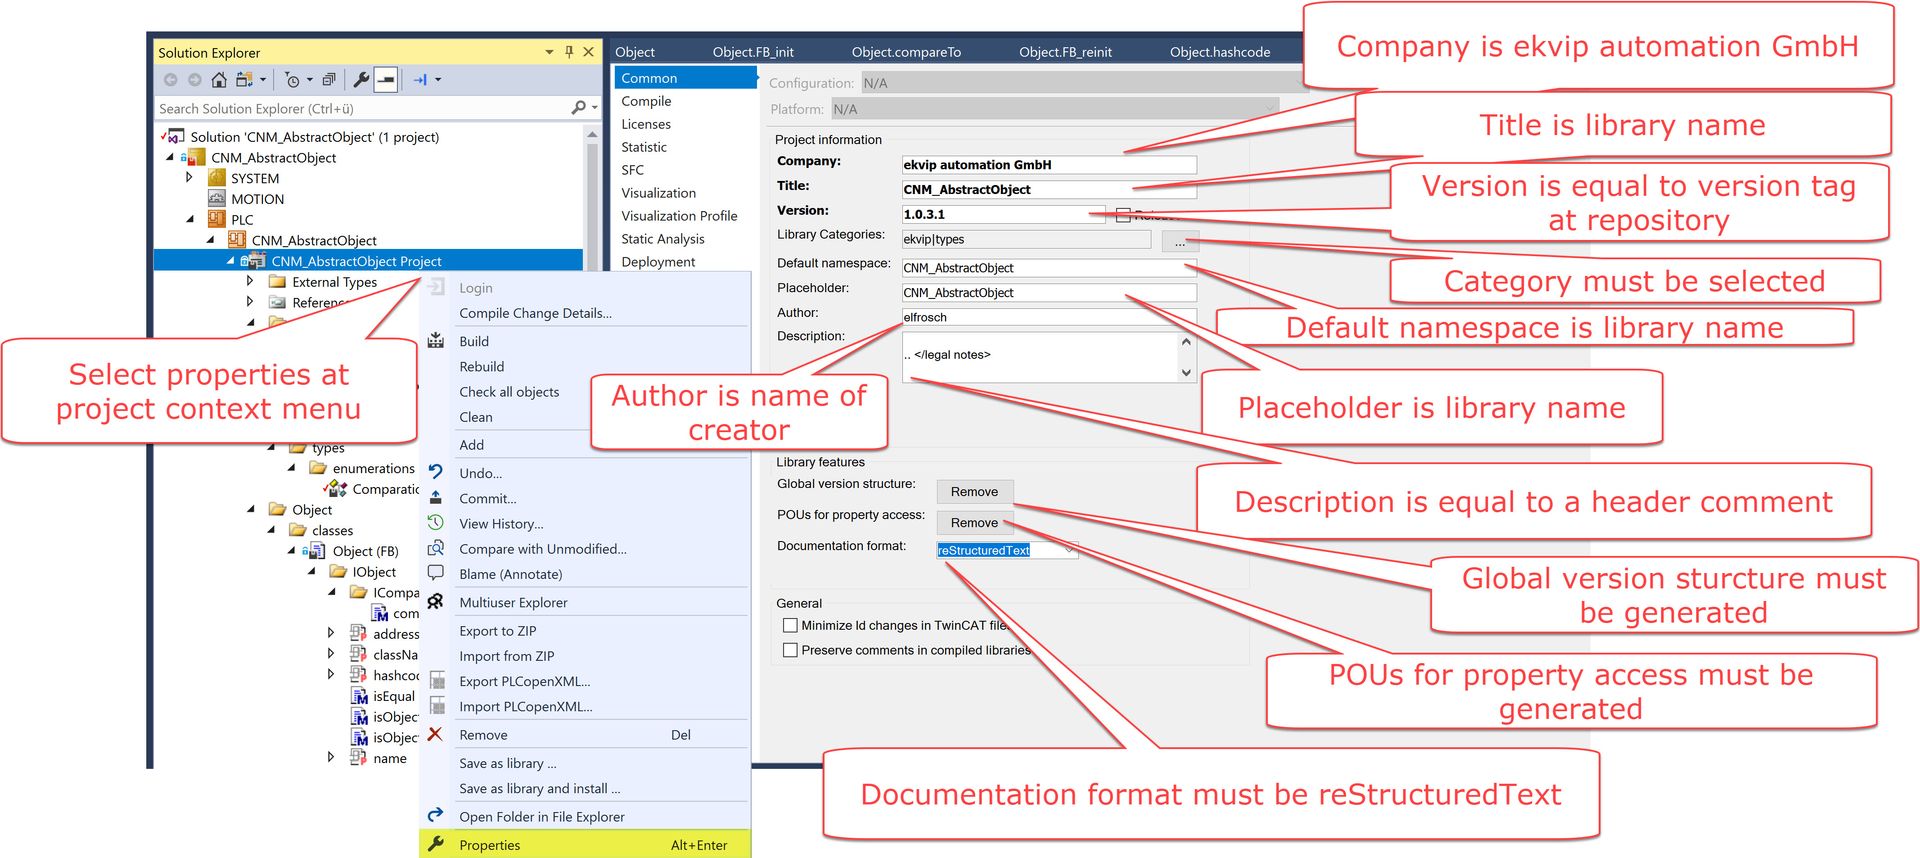This screenshot has height=858, width=1920.
Task: Choose Save as library ... menu entry
Action: click(x=508, y=763)
